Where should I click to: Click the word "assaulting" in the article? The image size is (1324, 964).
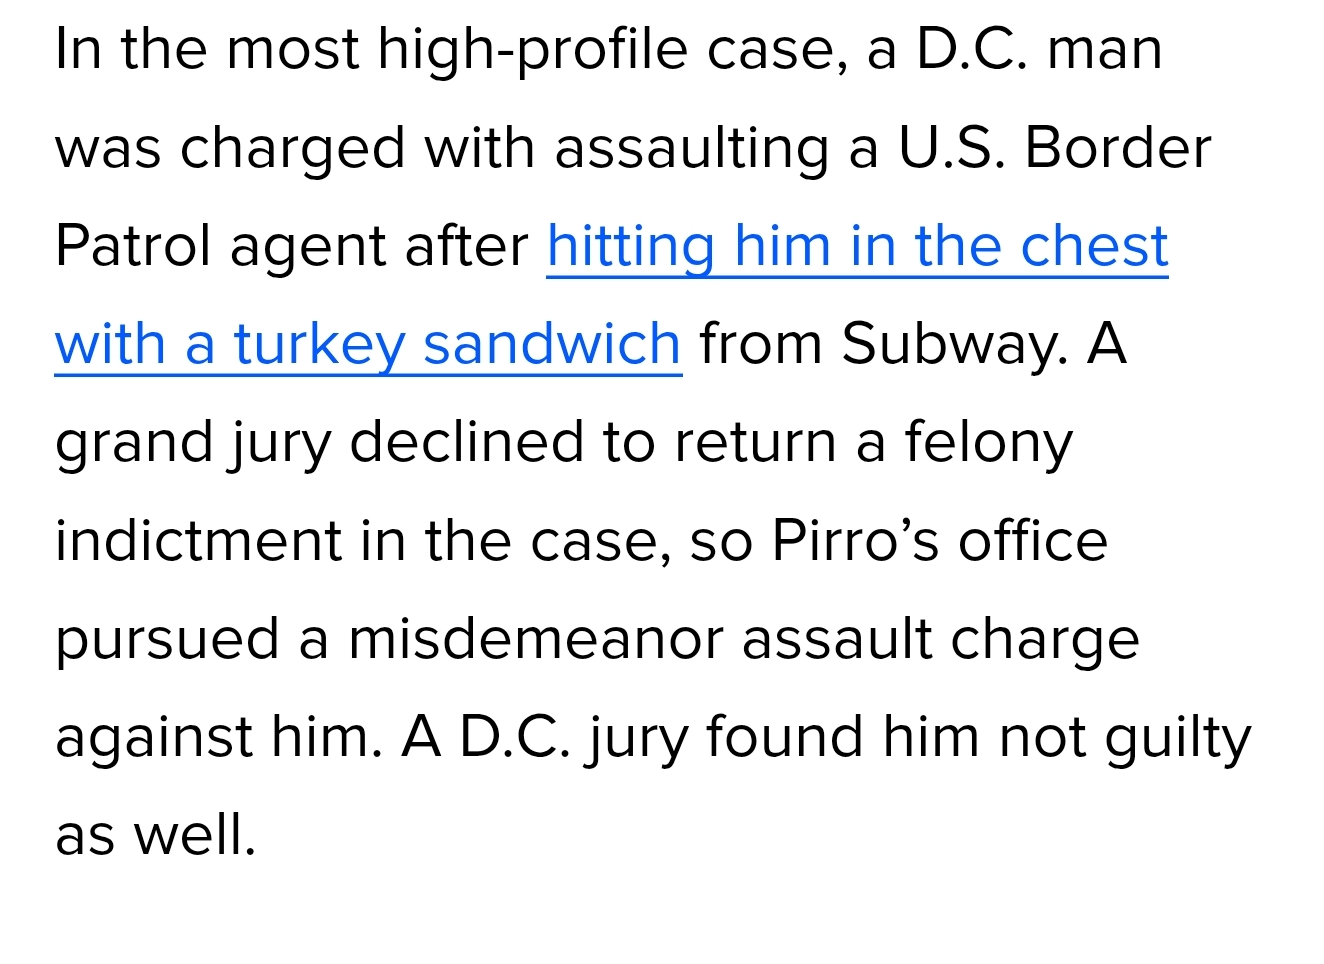coord(691,148)
